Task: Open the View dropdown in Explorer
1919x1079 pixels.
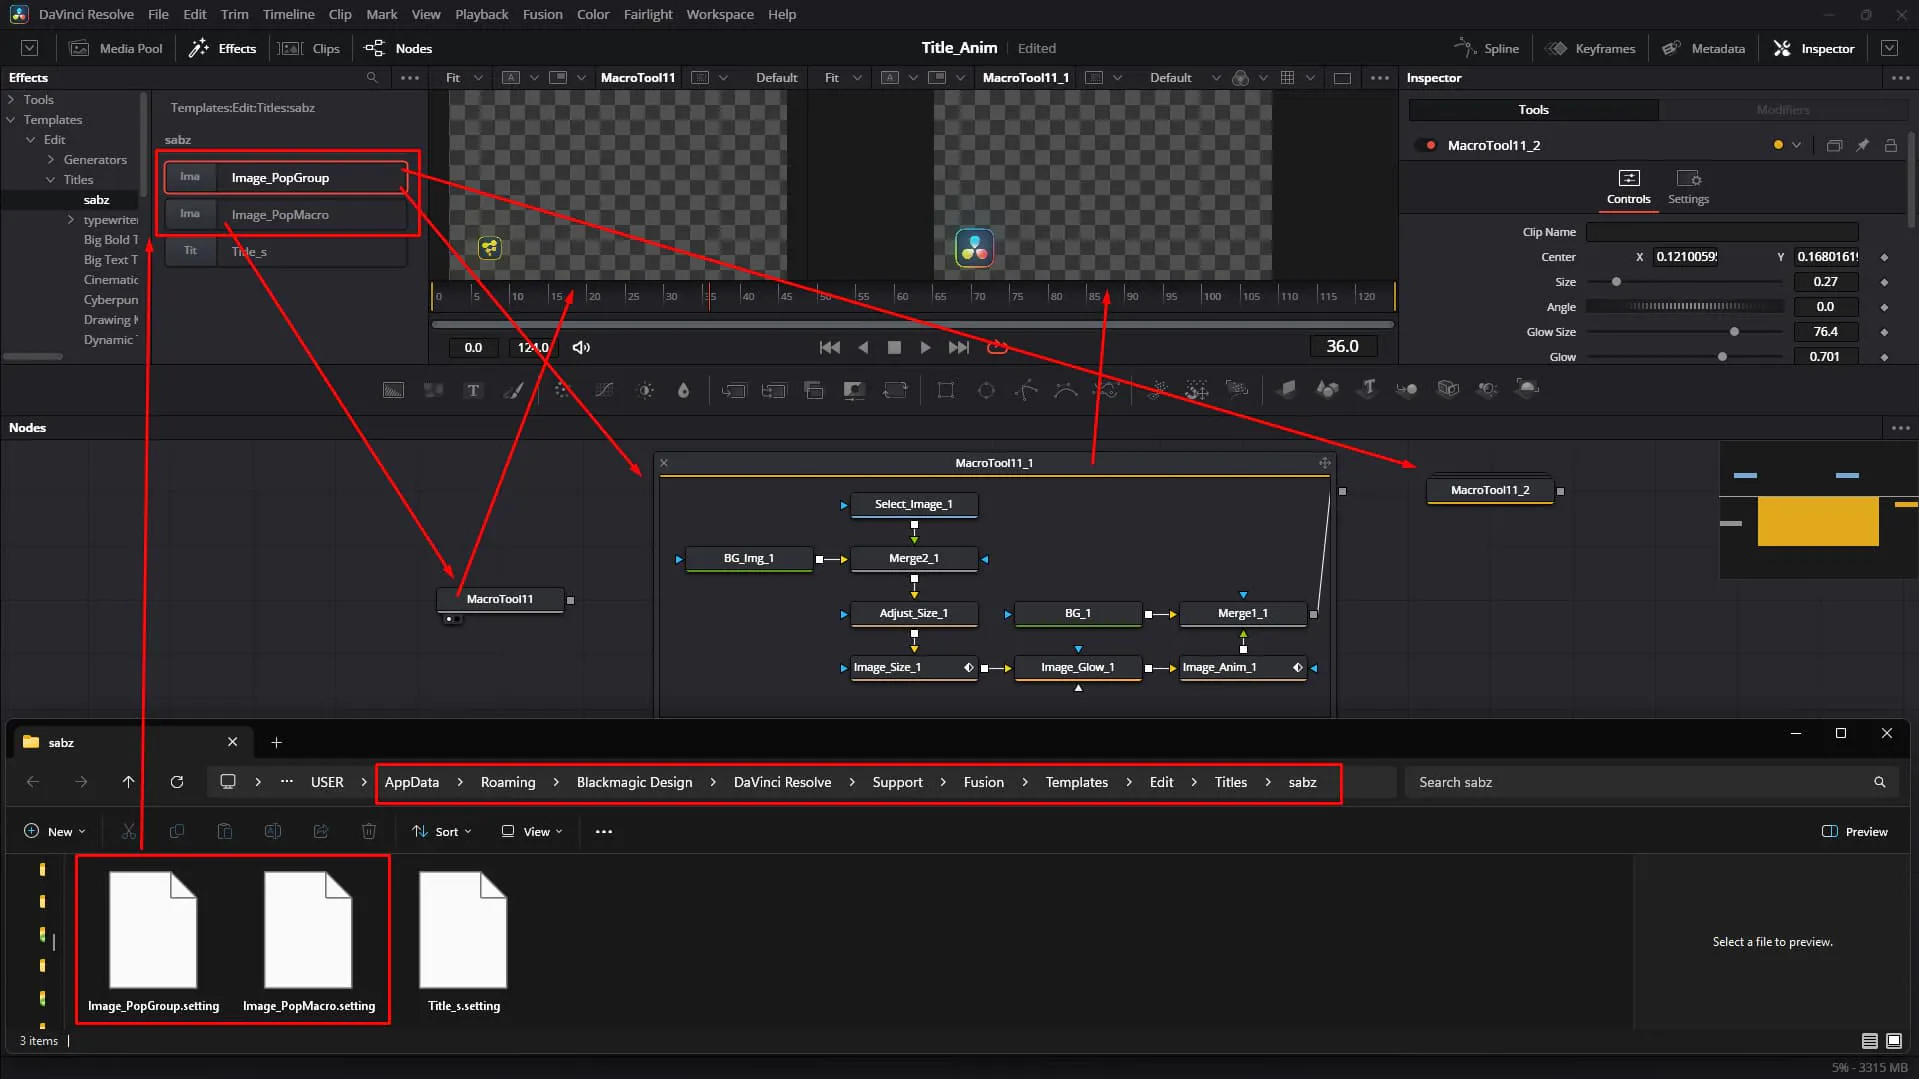Action: (532, 831)
